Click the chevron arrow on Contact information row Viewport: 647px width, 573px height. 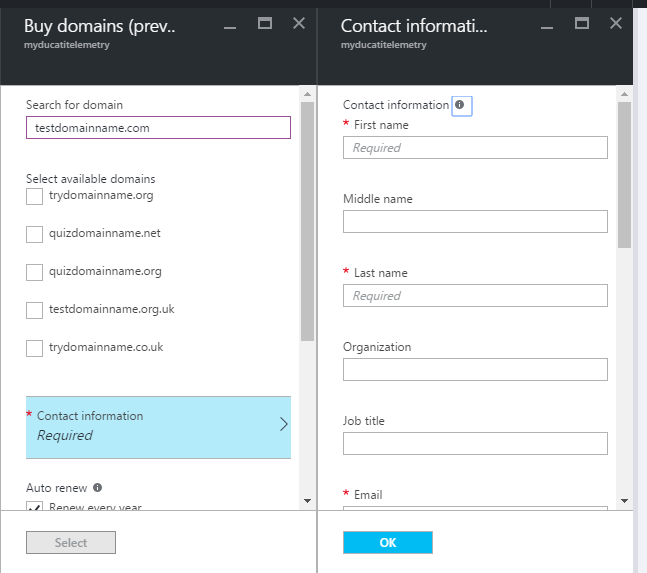coord(283,424)
